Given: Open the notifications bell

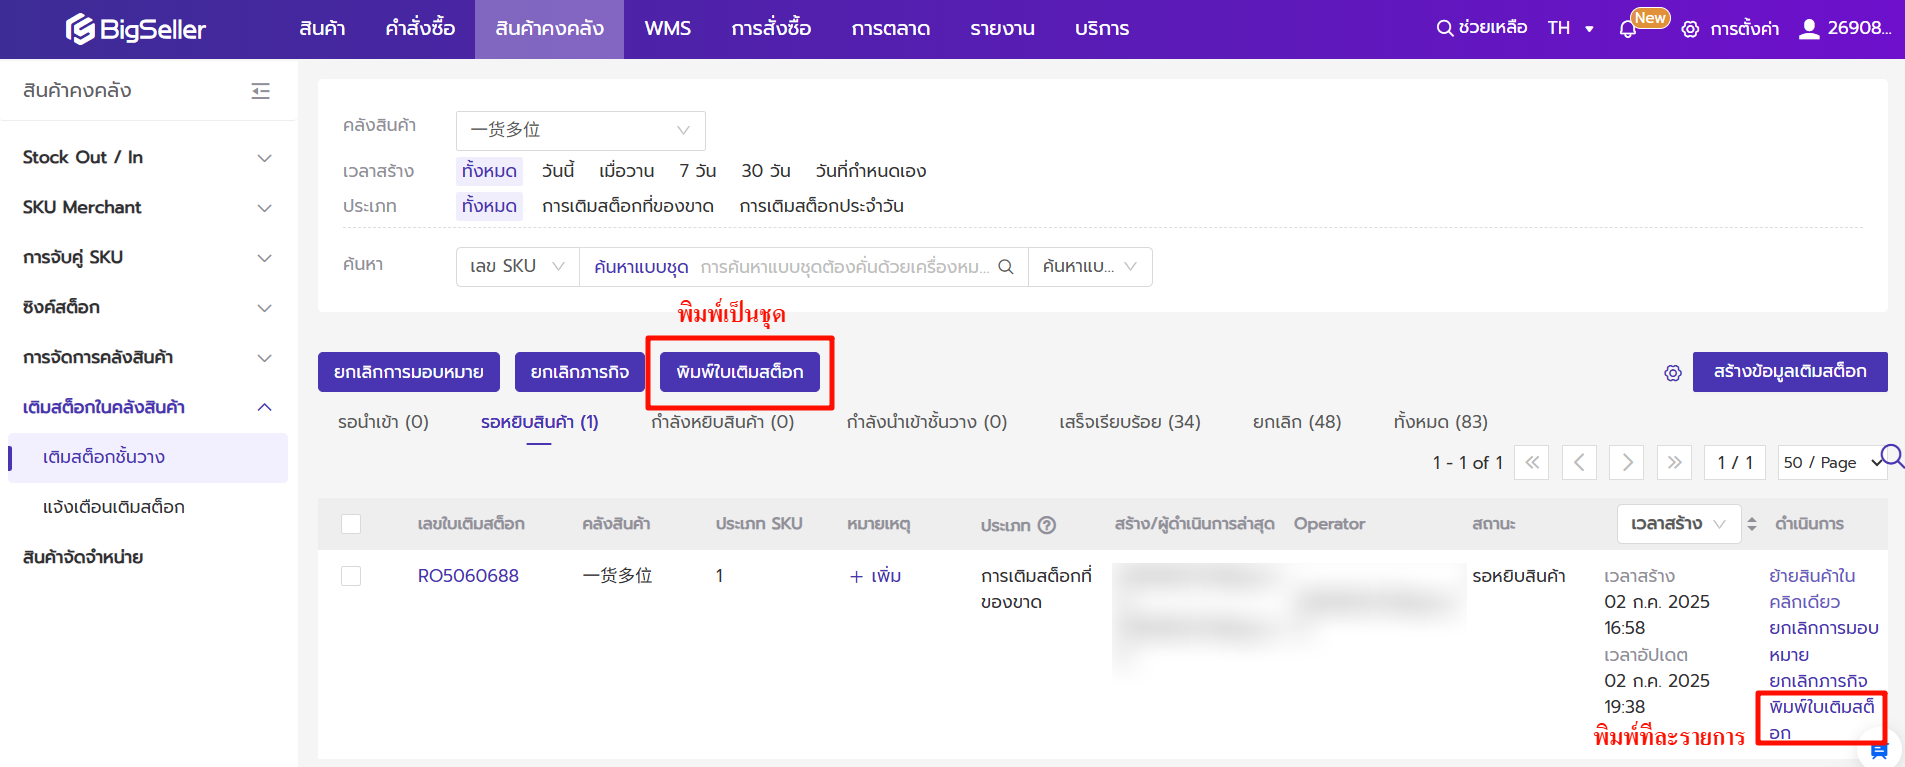Looking at the screenshot, I should coord(1627,29).
